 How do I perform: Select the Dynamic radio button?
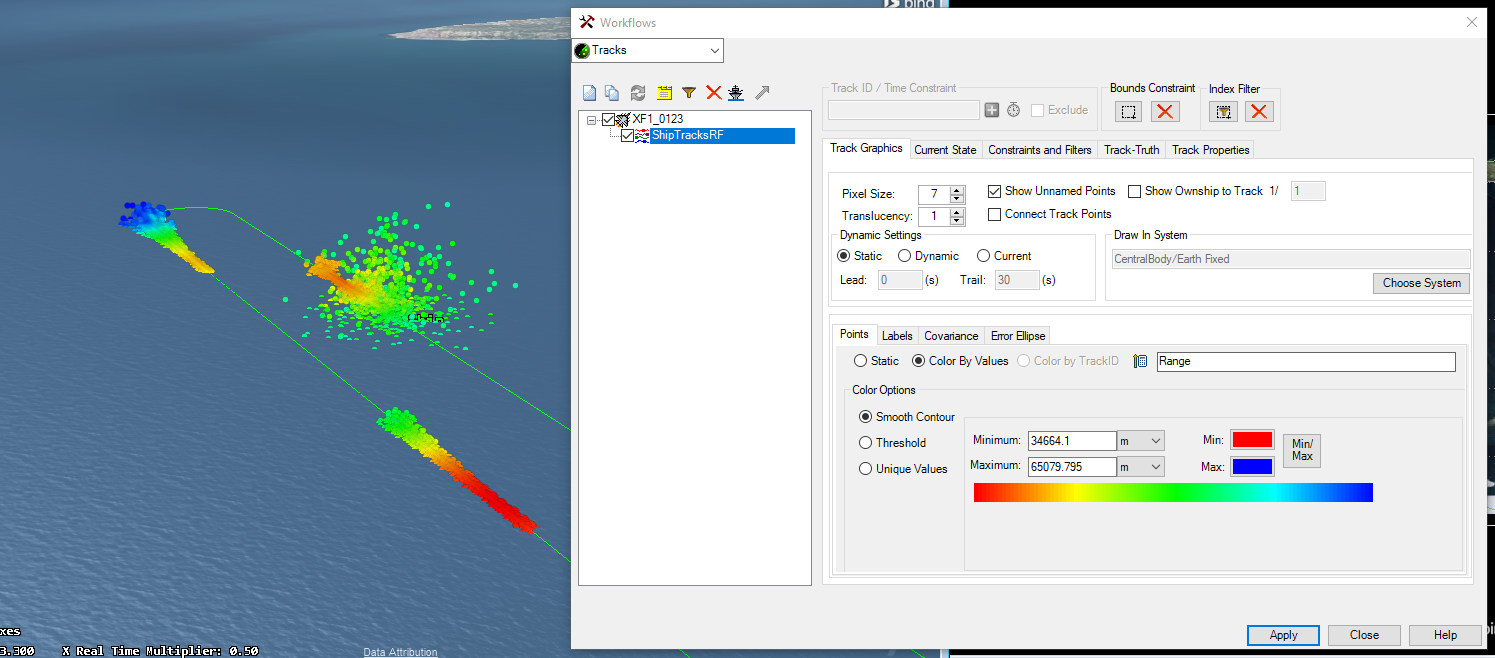905,256
